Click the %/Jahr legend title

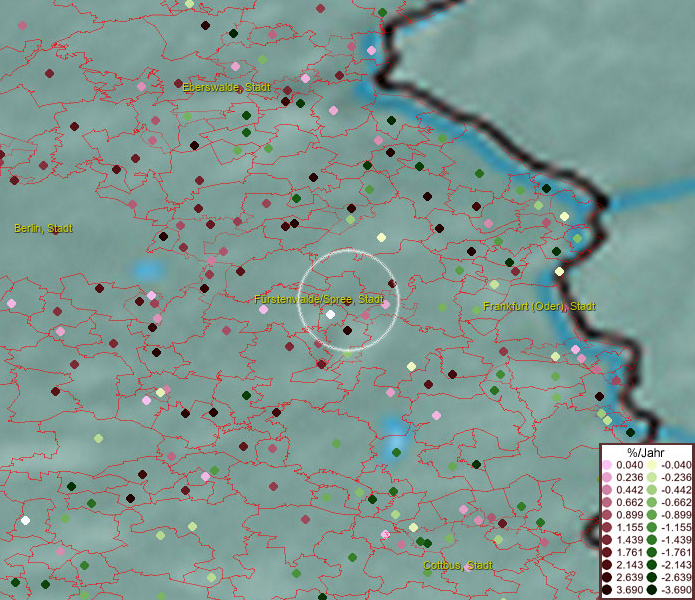click(645, 452)
